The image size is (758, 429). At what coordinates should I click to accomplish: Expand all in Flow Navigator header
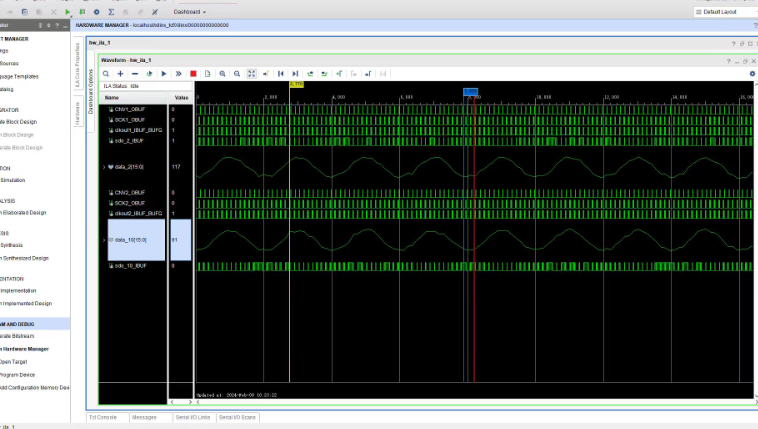[x=49, y=25]
